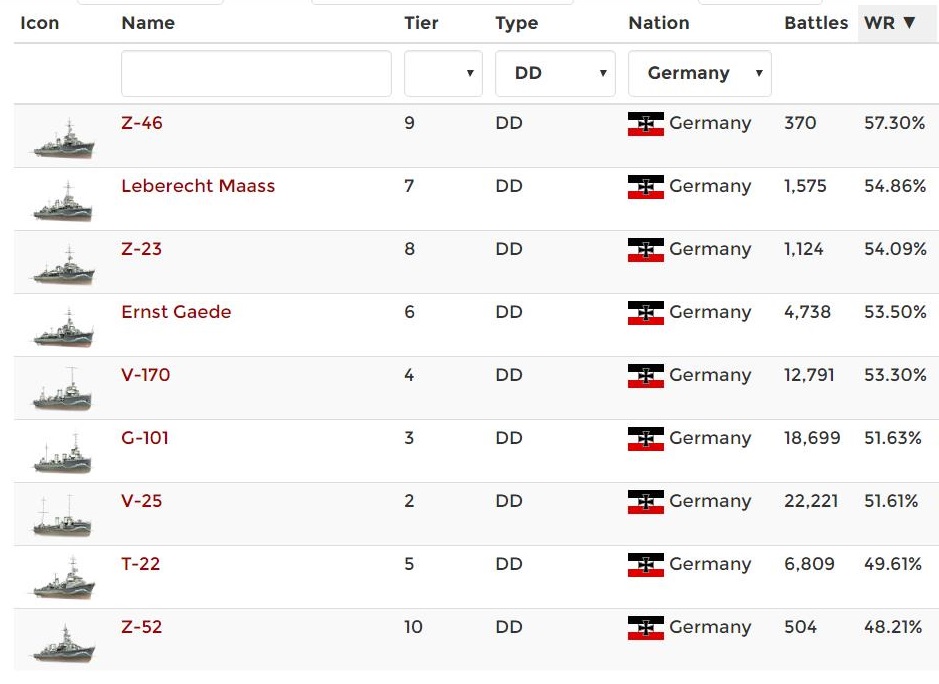This screenshot has width=939, height=684.
Task: Focus the Name filter text field
Action: tap(256, 74)
